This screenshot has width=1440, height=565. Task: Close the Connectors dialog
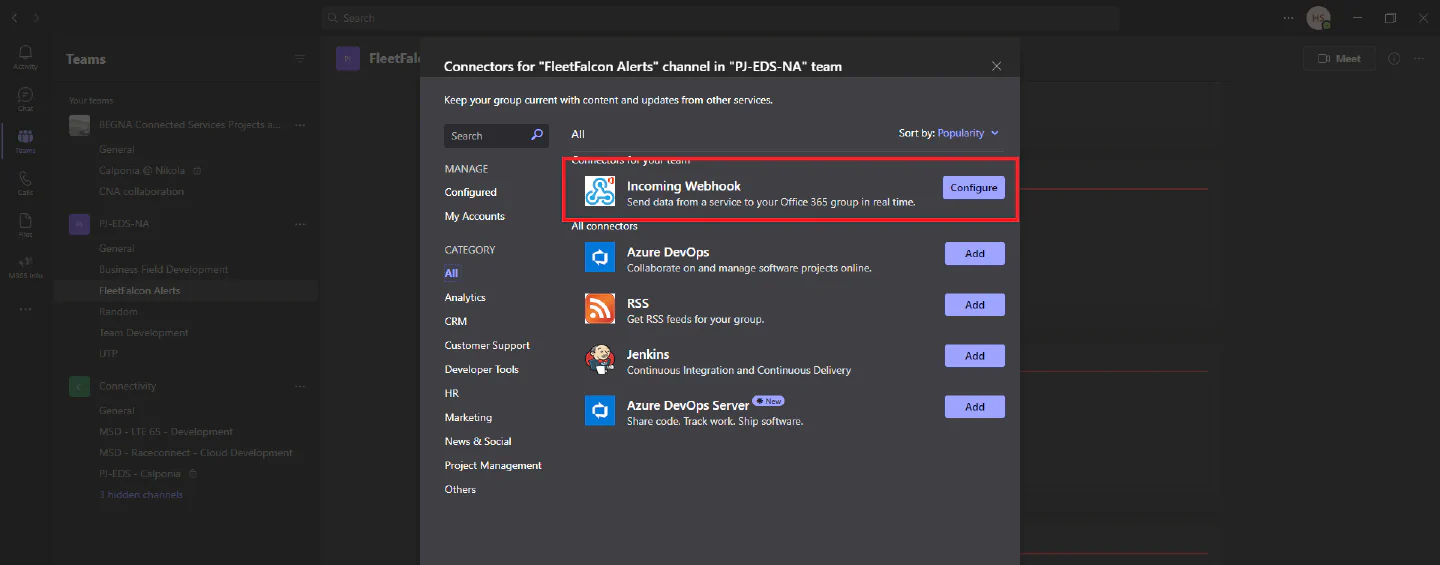coord(996,66)
